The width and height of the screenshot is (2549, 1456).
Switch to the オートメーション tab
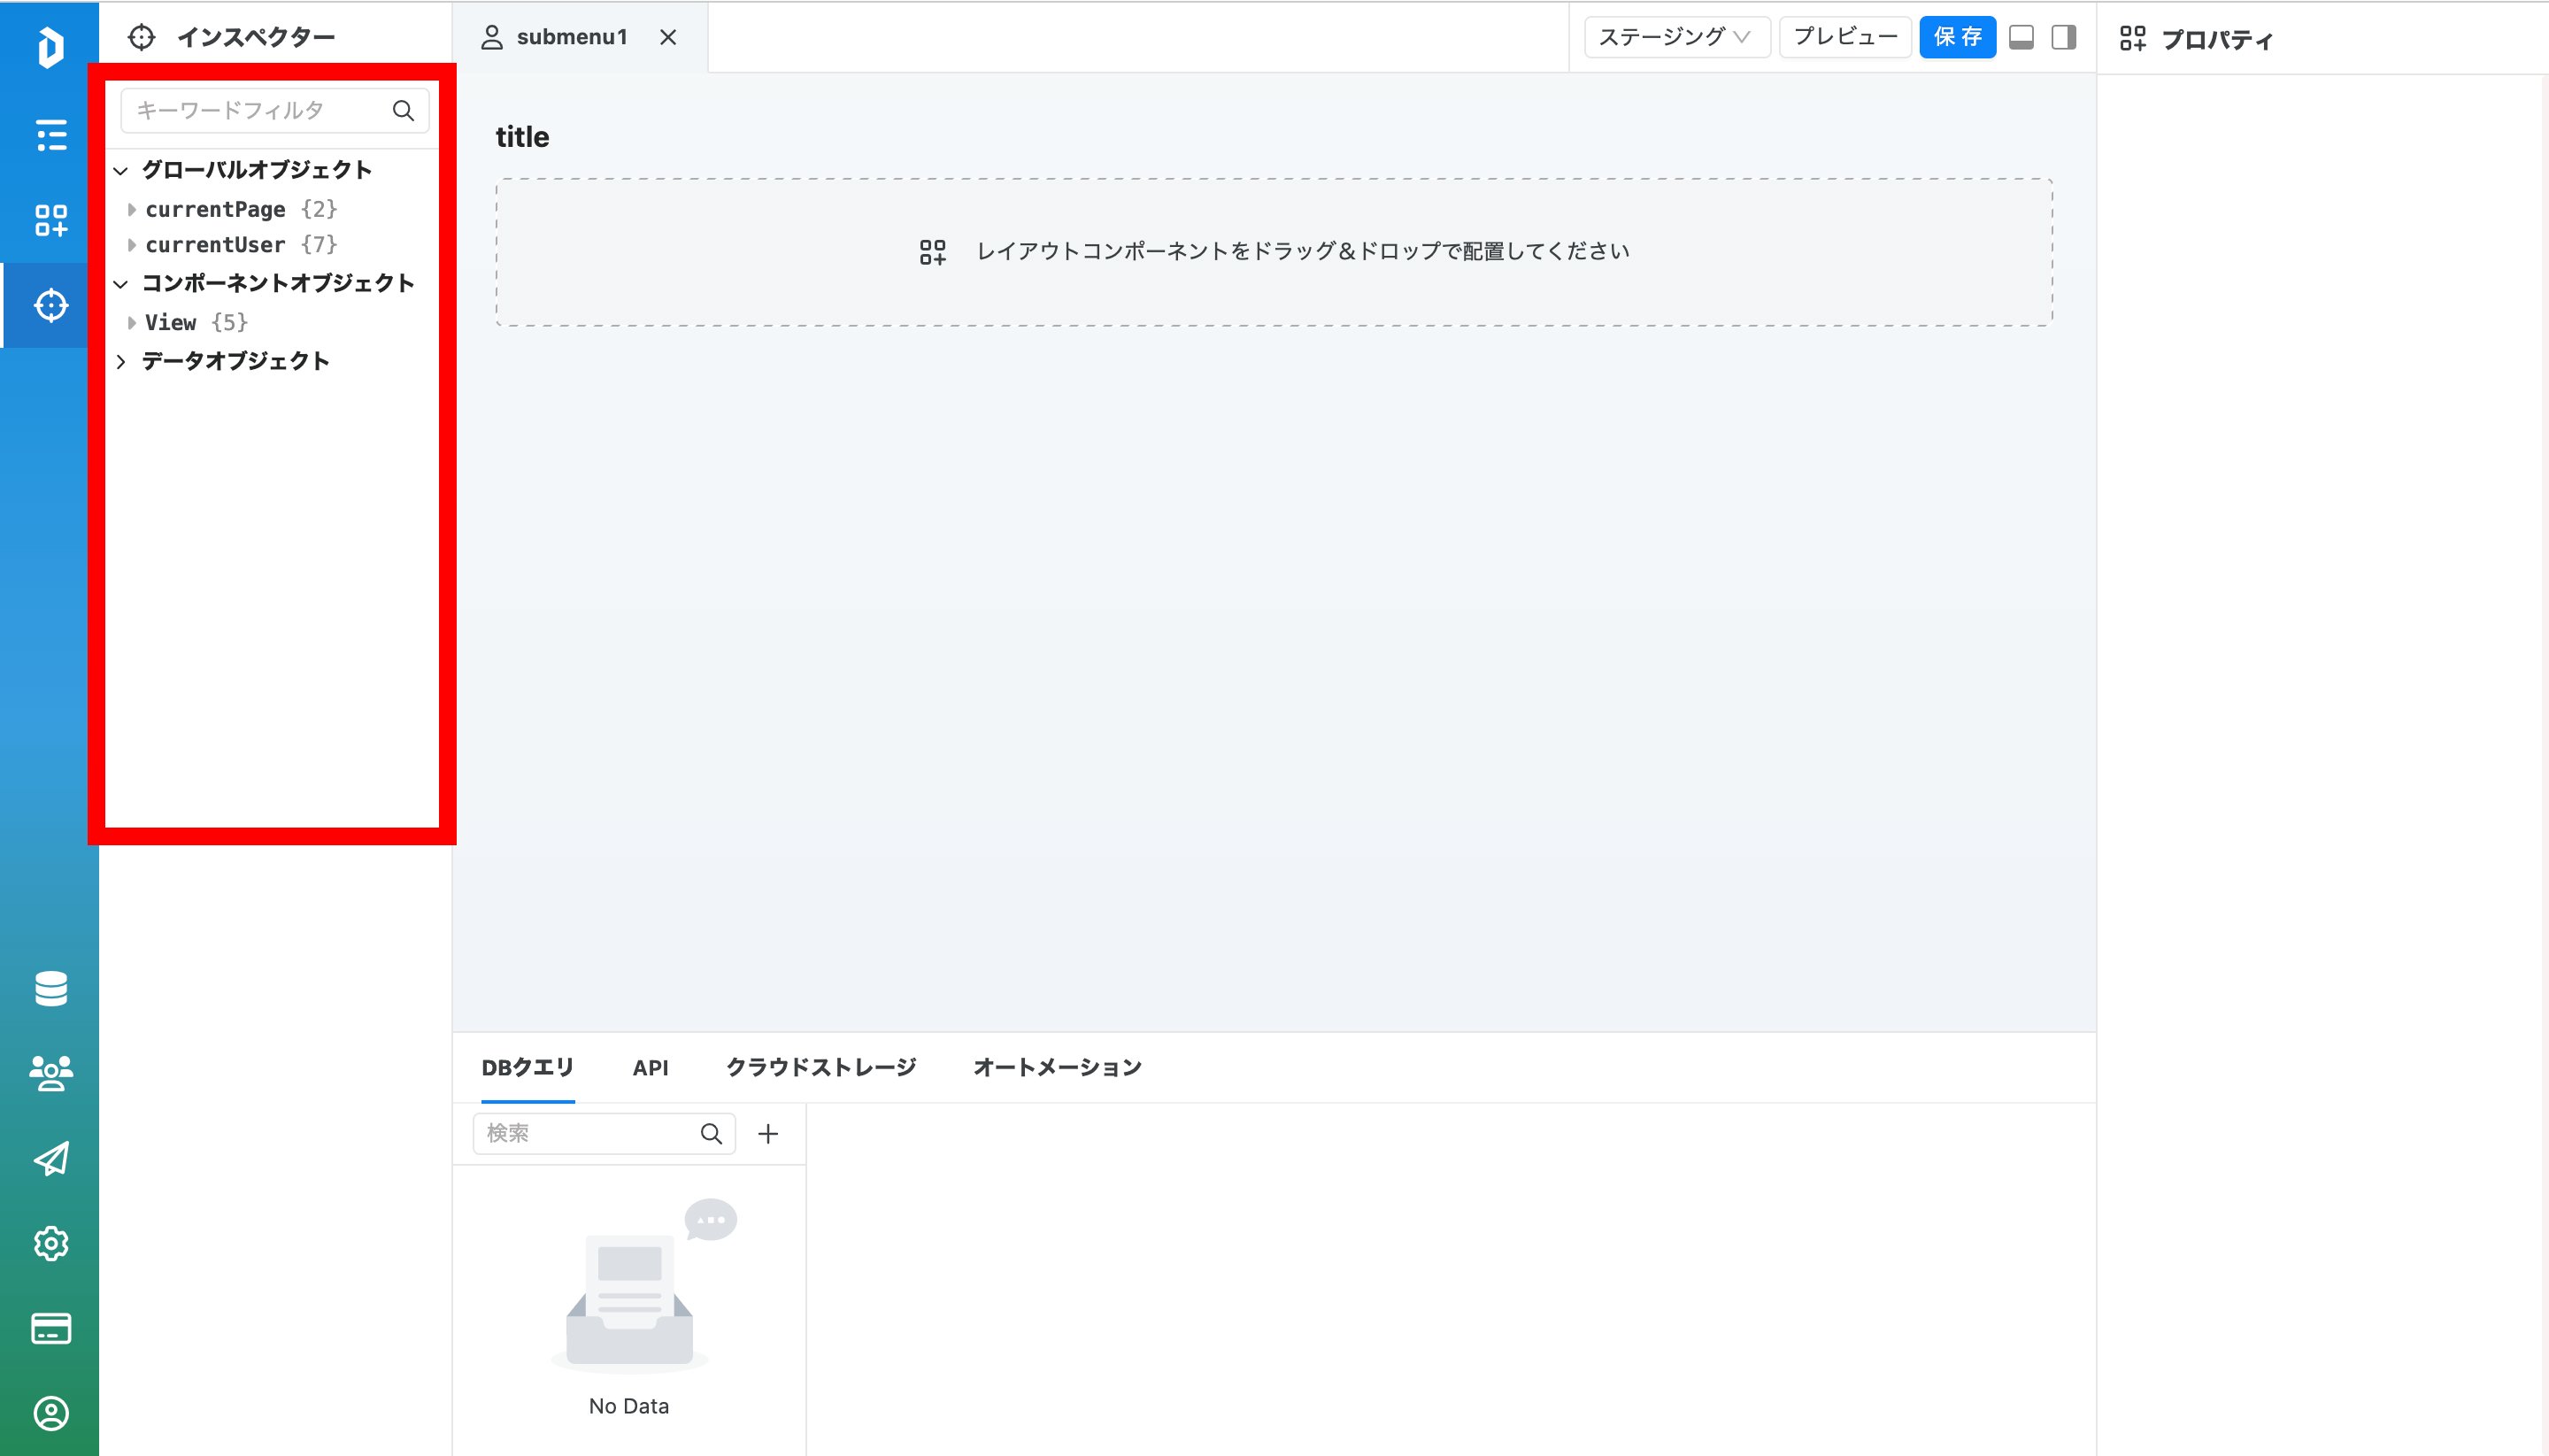coord(1057,1067)
